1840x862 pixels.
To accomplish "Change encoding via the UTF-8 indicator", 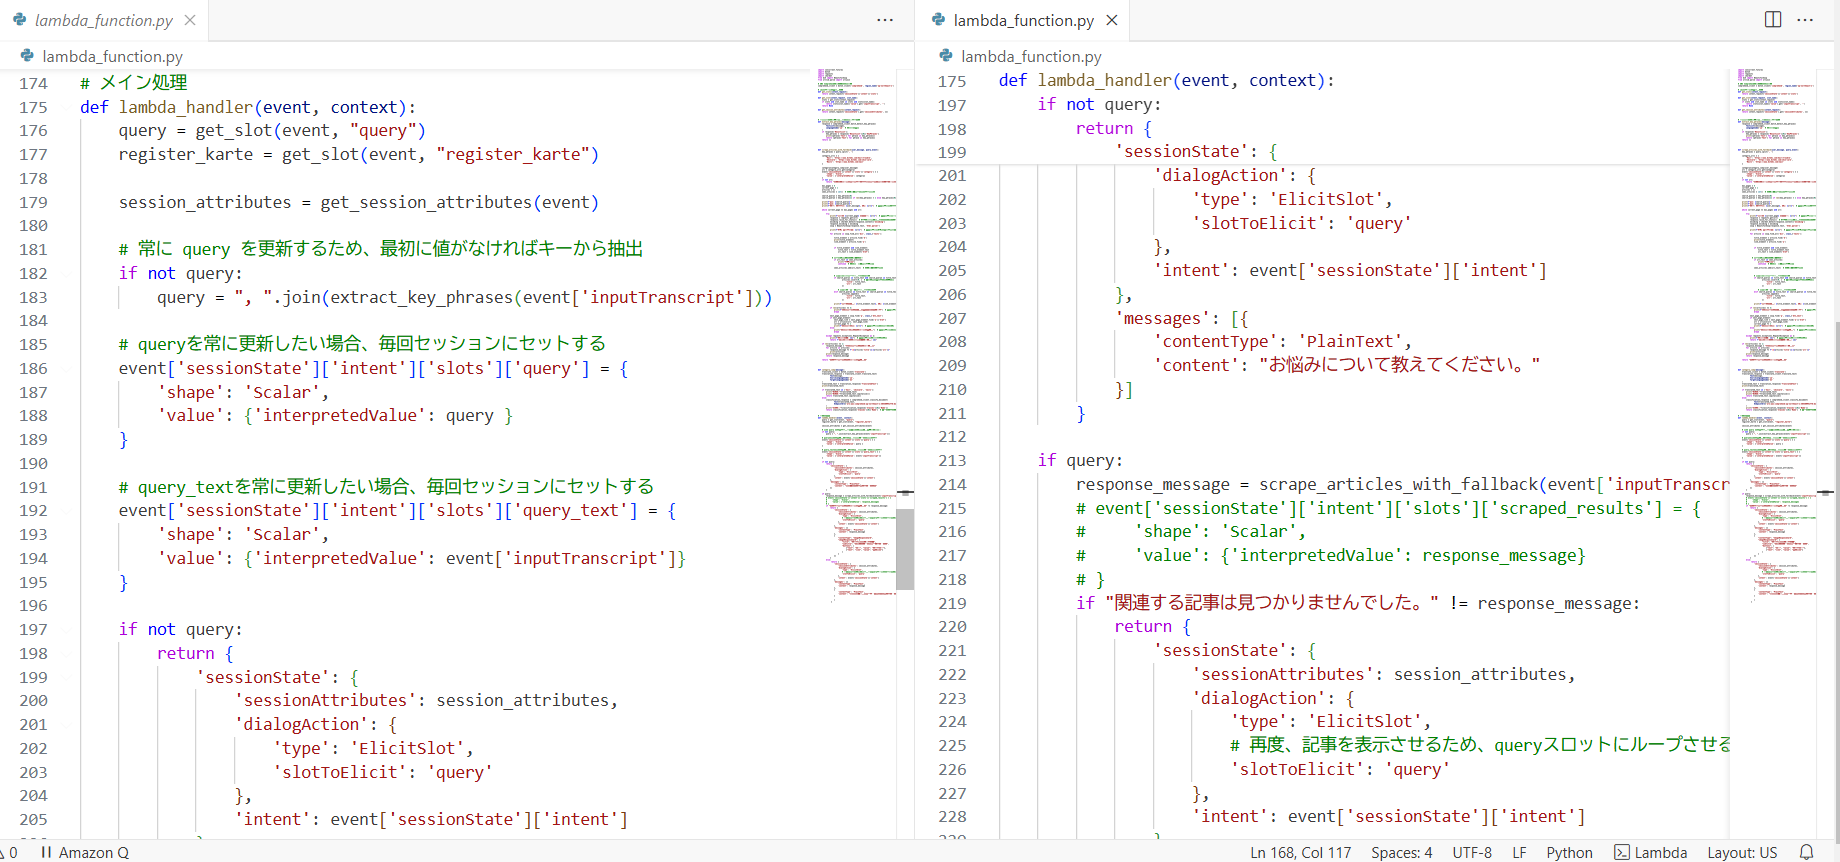I will coord(1472,852).
